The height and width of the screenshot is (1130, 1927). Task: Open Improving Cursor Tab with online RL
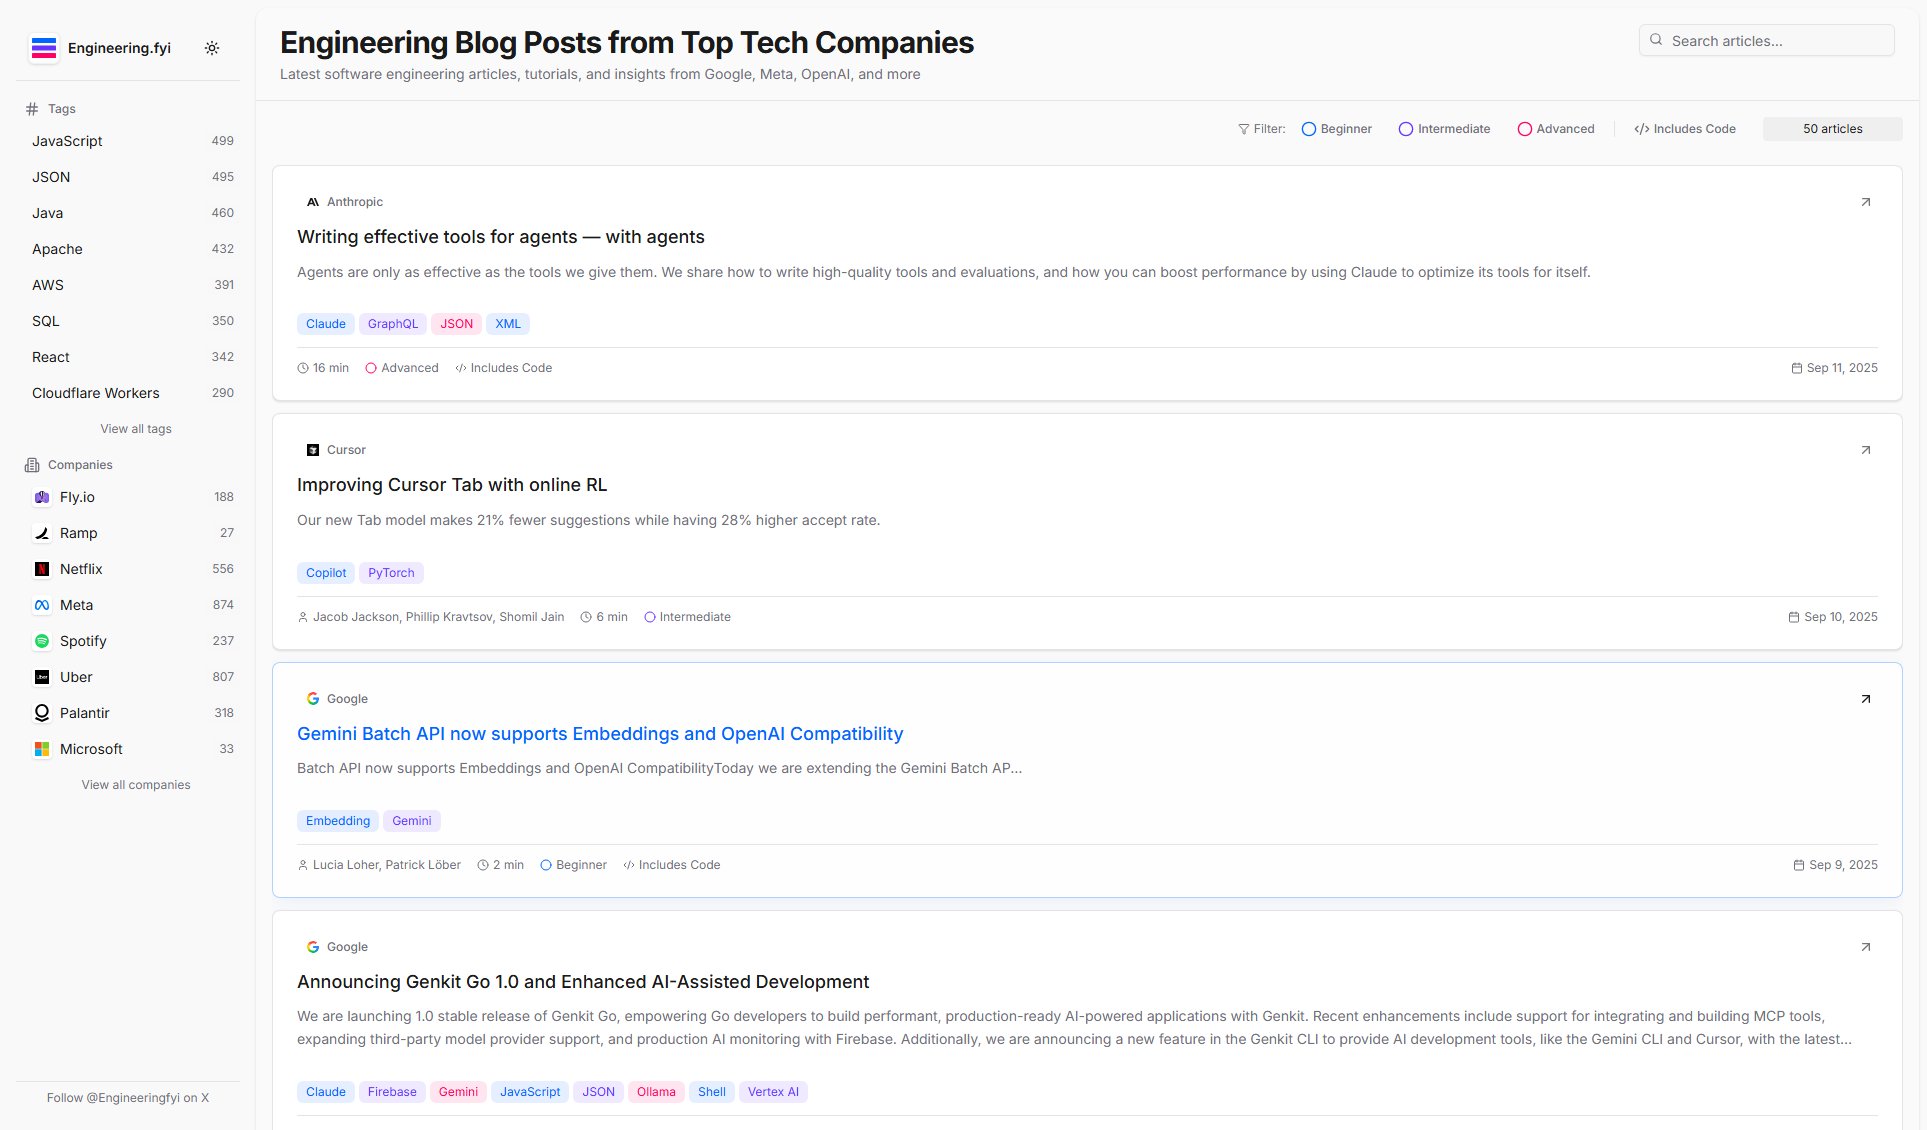click(x=452, y=485)
